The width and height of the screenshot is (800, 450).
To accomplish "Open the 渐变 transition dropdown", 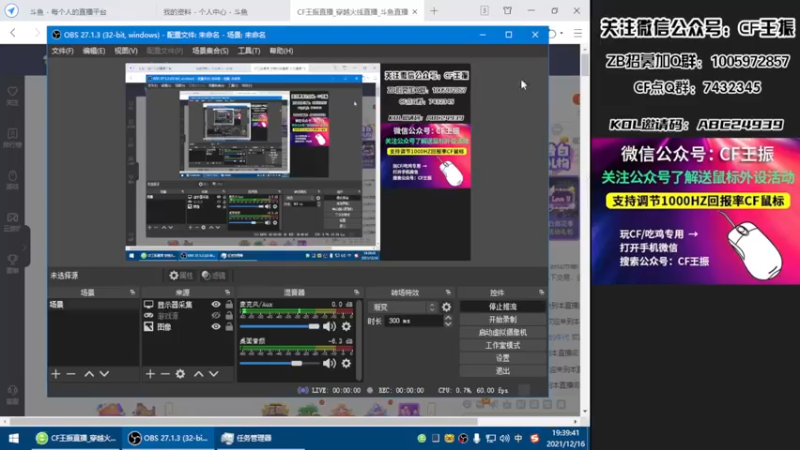I will point(403,307).
